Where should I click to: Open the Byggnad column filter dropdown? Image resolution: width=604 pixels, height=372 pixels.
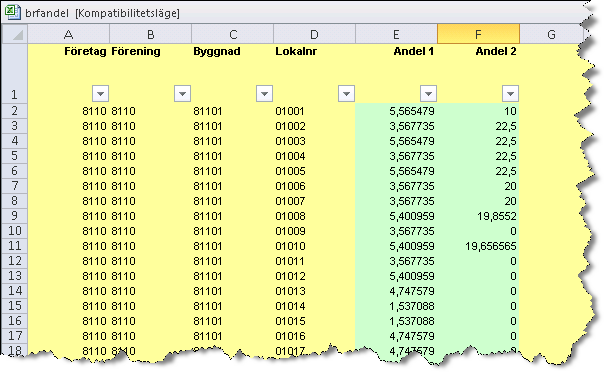click(265, 94)
